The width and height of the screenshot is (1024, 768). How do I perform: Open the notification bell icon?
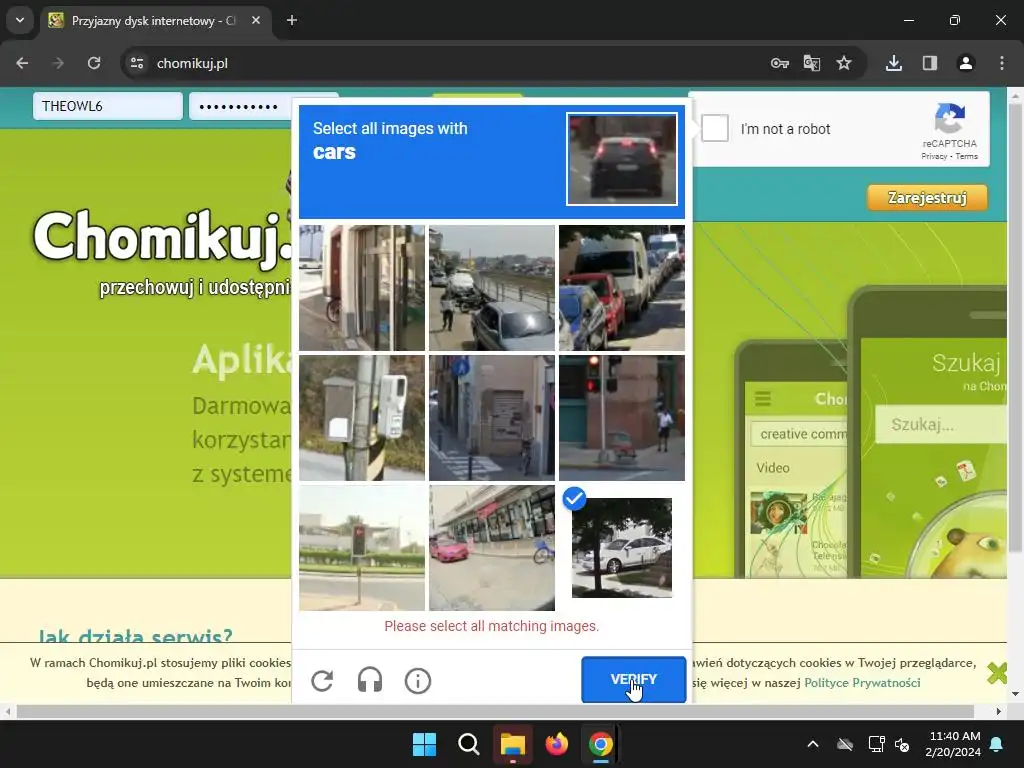pyautogui.click(x=997, y=744)
